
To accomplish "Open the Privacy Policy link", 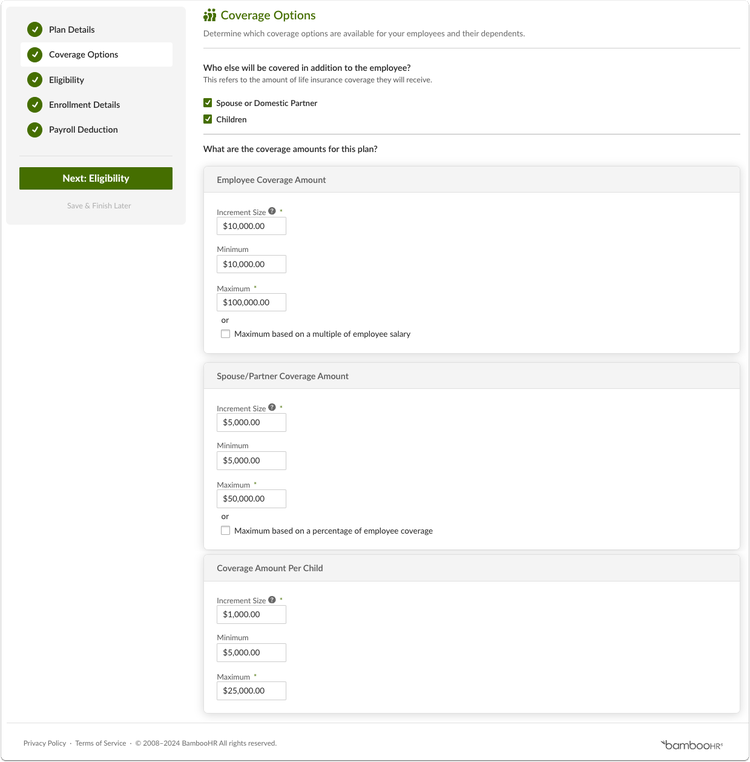I will click(45, 743).
